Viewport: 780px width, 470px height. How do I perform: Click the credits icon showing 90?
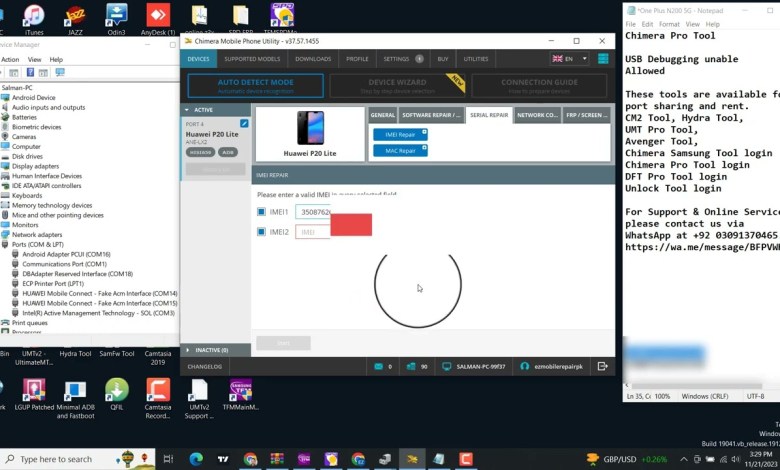click(411, 367)
